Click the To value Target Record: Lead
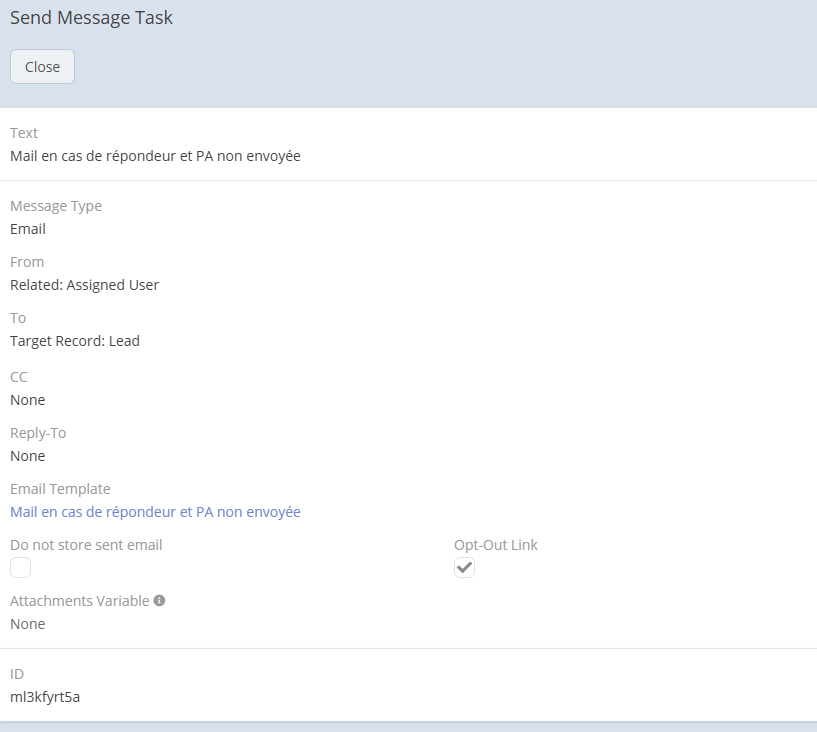Viewport: 817px width, 732px height. click(x=75, y=341)
